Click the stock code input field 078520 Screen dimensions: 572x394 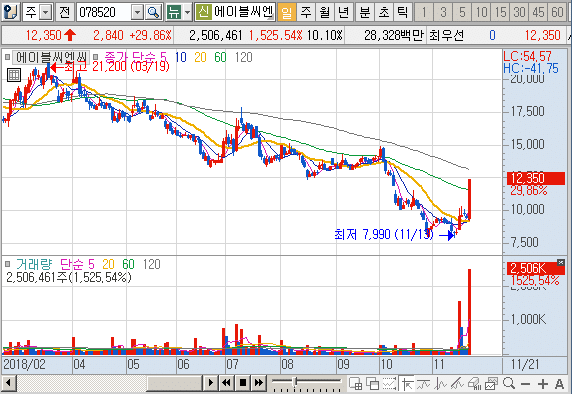[104, 13]
